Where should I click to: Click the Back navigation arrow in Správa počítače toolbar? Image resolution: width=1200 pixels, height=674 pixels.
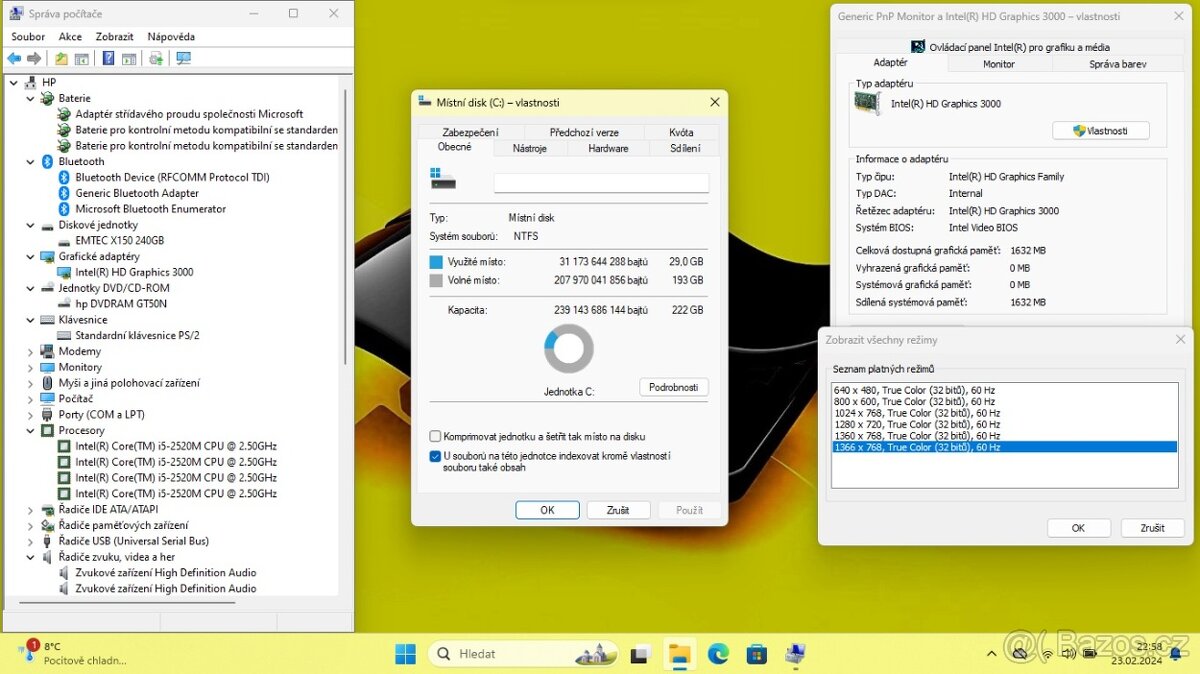[14, 58]
